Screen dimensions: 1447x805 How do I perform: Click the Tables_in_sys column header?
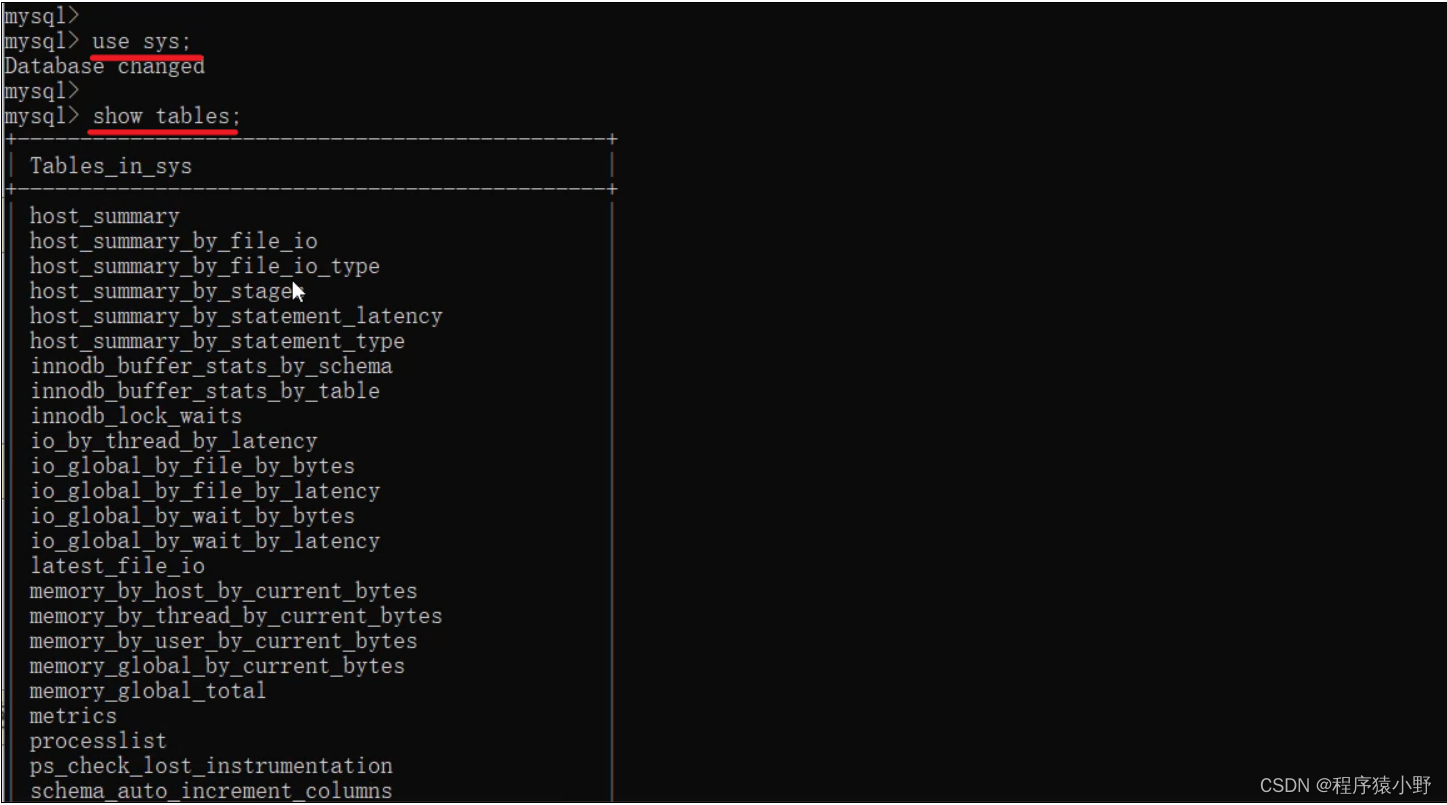click(x=110, y=166)
